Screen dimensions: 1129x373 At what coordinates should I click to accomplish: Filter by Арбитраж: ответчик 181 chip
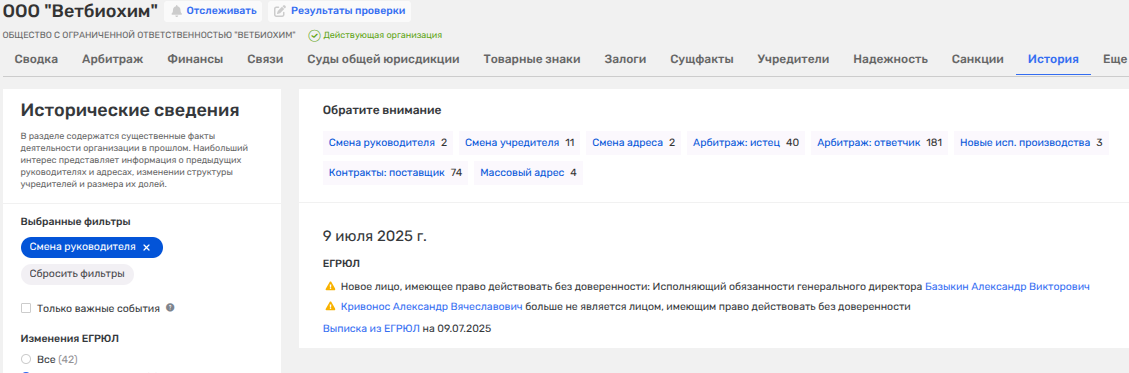click(x=879, y=143)
